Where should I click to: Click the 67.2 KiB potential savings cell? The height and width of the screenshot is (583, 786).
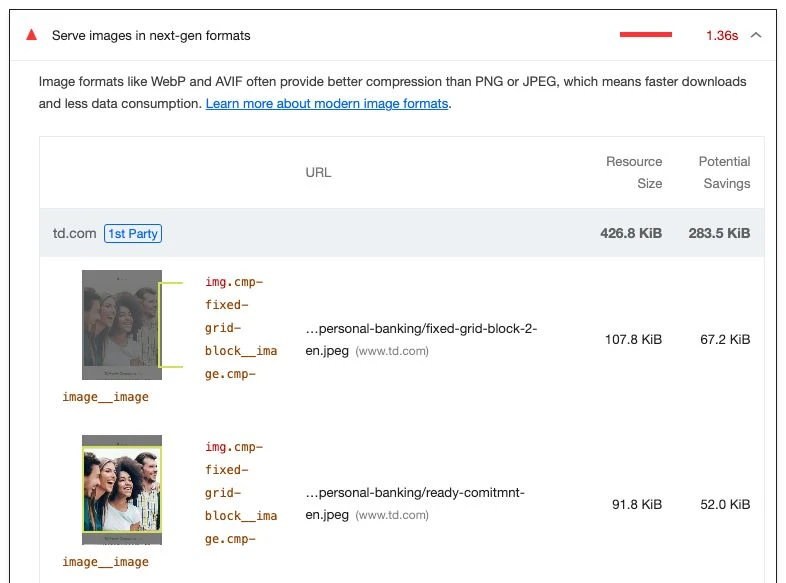tap(725, 339)
